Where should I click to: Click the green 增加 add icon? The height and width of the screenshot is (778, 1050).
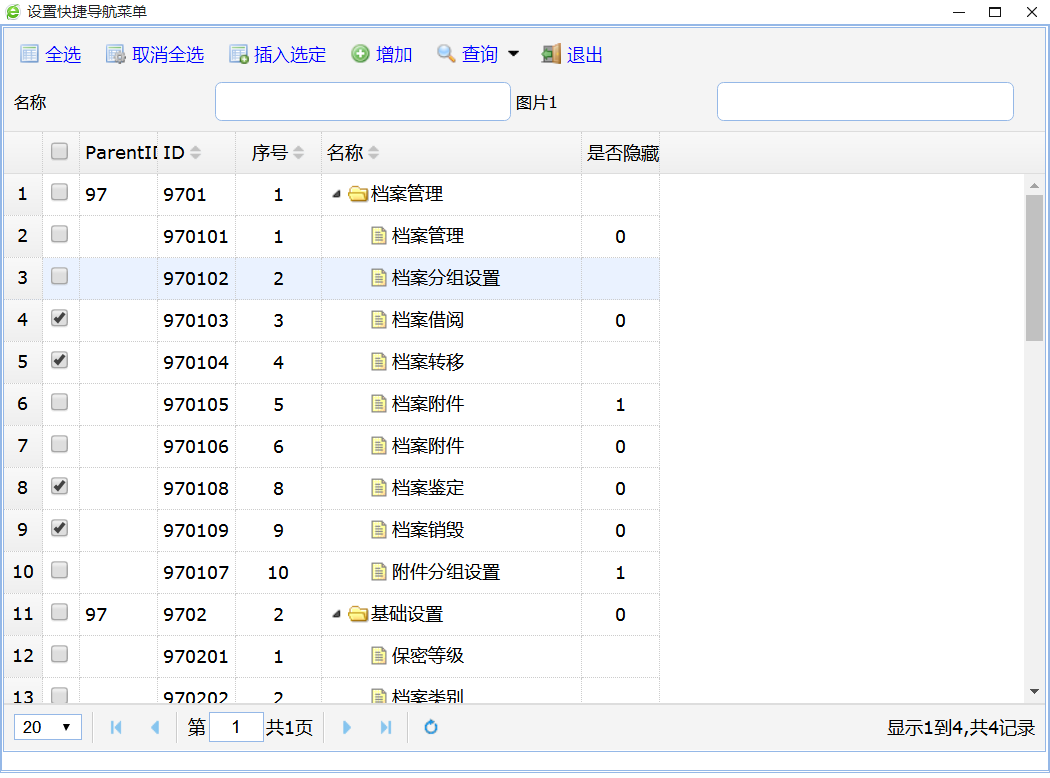[360, 54]
